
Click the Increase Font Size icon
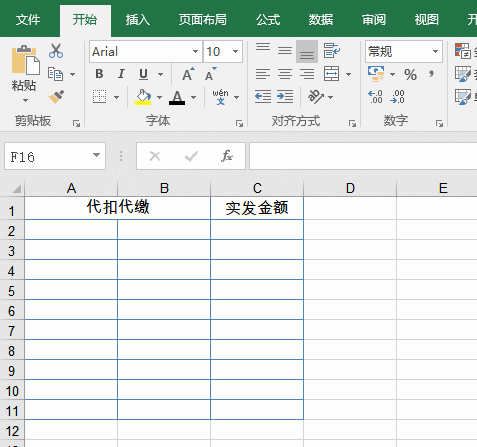coord(188,74)
